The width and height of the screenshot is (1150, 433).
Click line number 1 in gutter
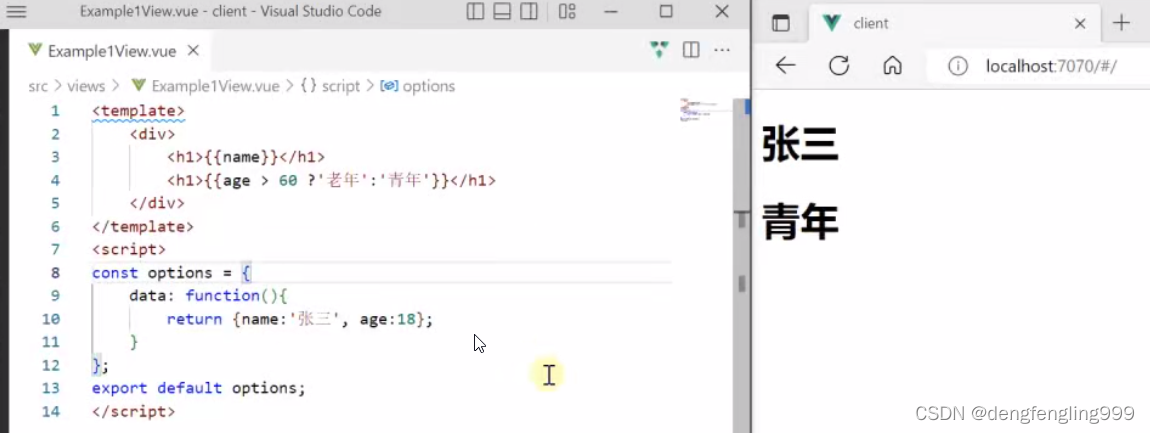pyautogui.click(x=55, y=111)
